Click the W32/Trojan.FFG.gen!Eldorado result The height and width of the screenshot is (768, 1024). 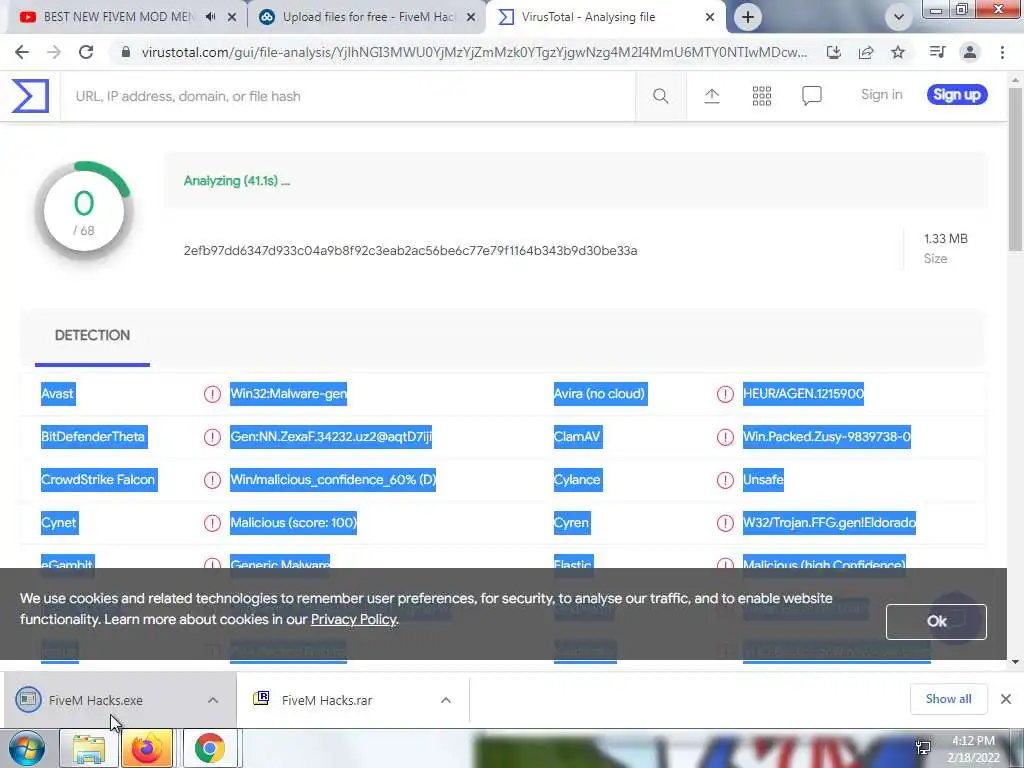829,523
